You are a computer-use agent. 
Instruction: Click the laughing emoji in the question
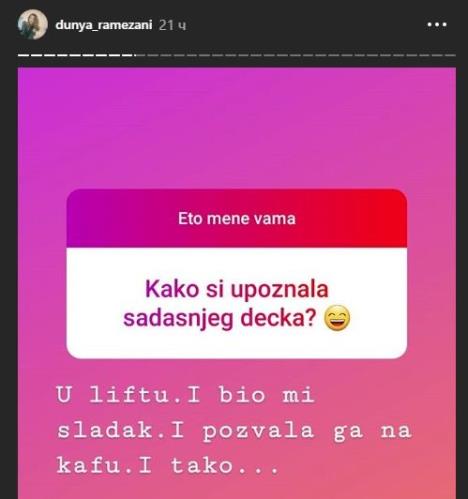click(x=337, y=318)
